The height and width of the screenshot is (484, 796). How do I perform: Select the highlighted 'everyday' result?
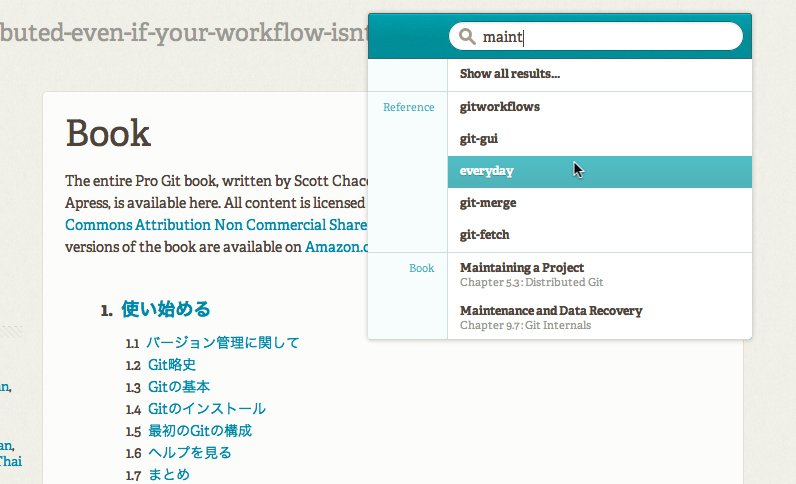point(487,171)
